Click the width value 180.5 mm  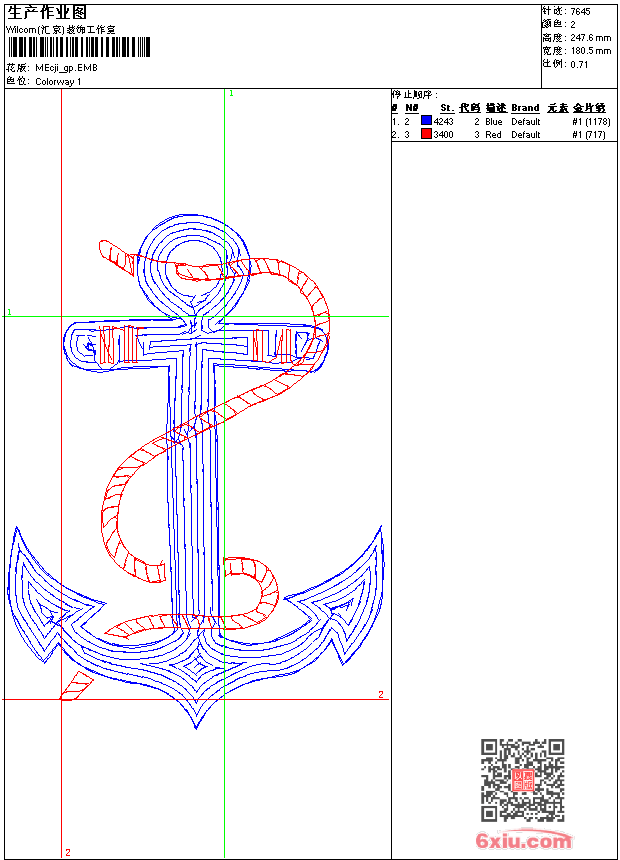(x=590, y=50)
